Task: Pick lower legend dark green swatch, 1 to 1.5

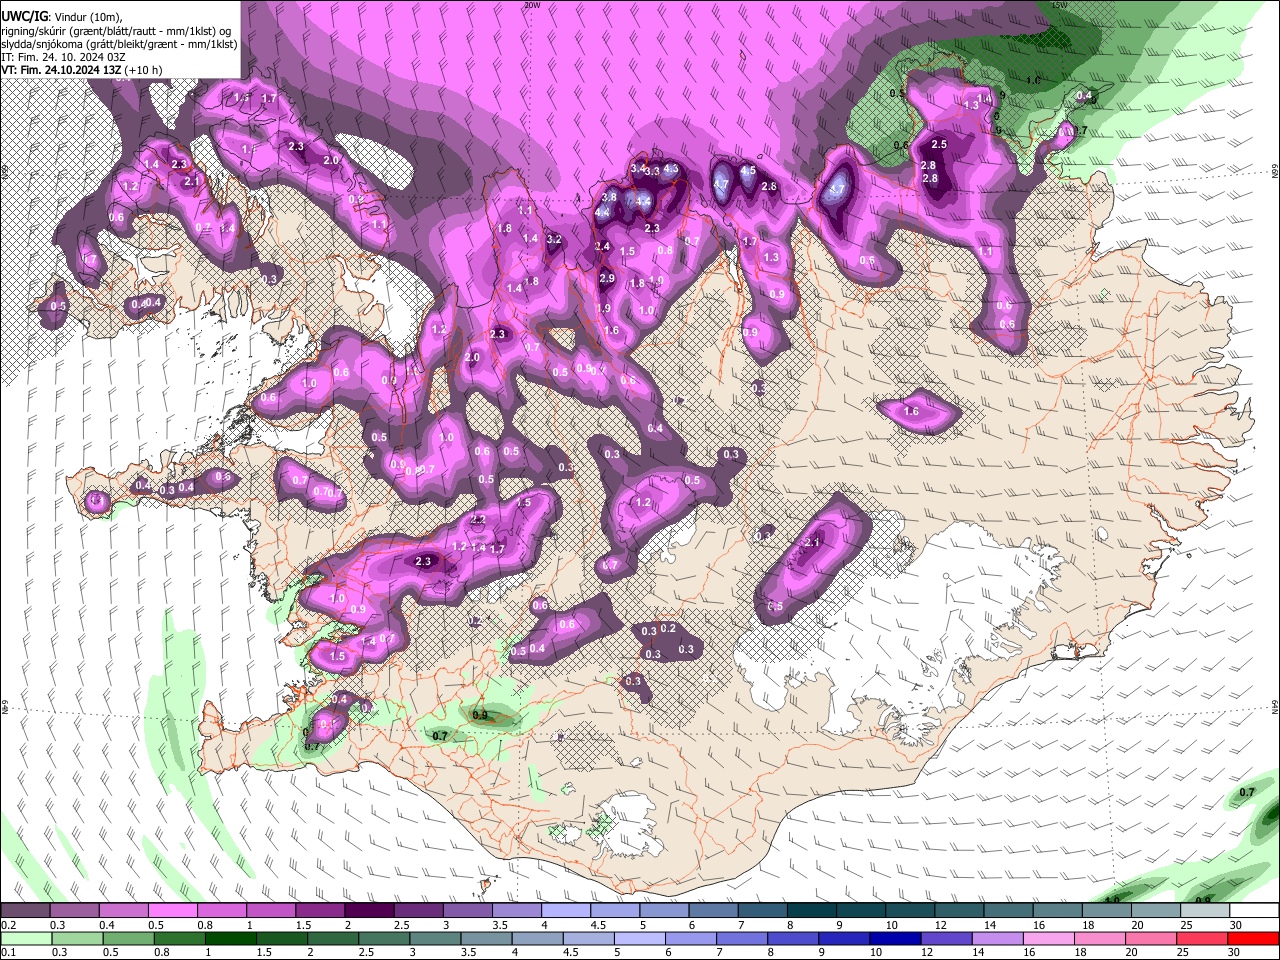Action: coord(230,938)
